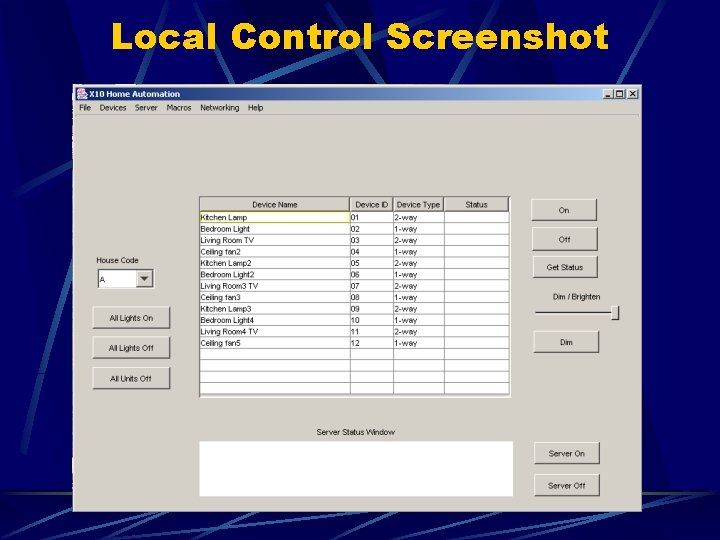Click the Device ID column header
Image resolution: width=720 pixels, height=540 pixels.
click(x=371, y=205)
